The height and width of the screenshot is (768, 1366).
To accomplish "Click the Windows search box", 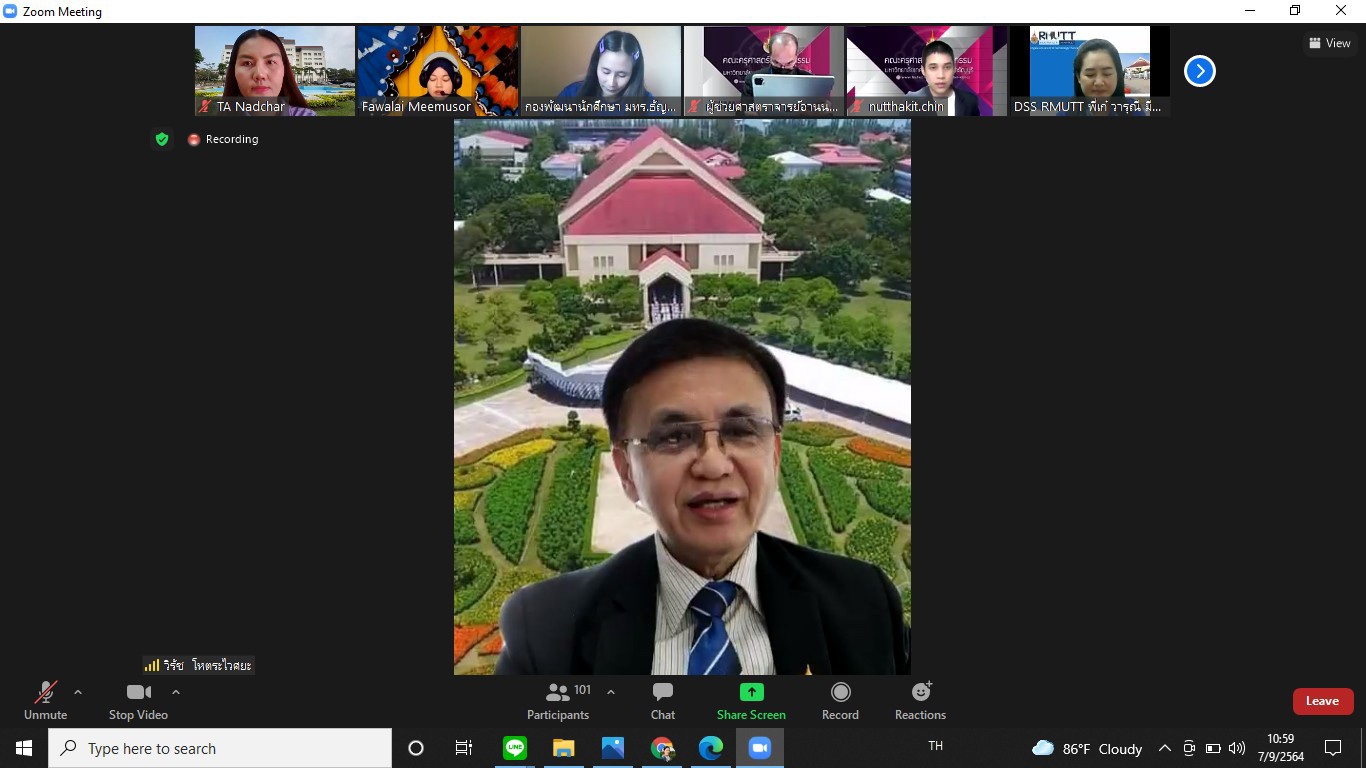I will point(220,748).
